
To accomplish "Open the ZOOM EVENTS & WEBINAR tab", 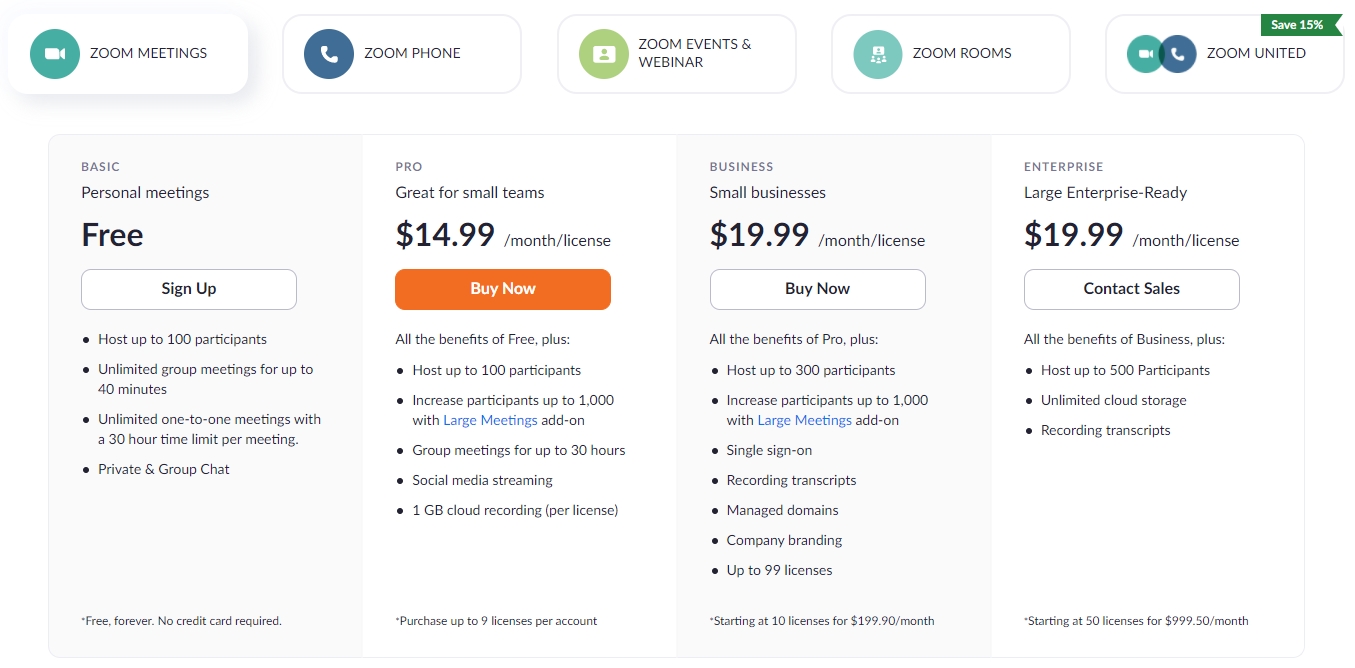I will 694,54.
